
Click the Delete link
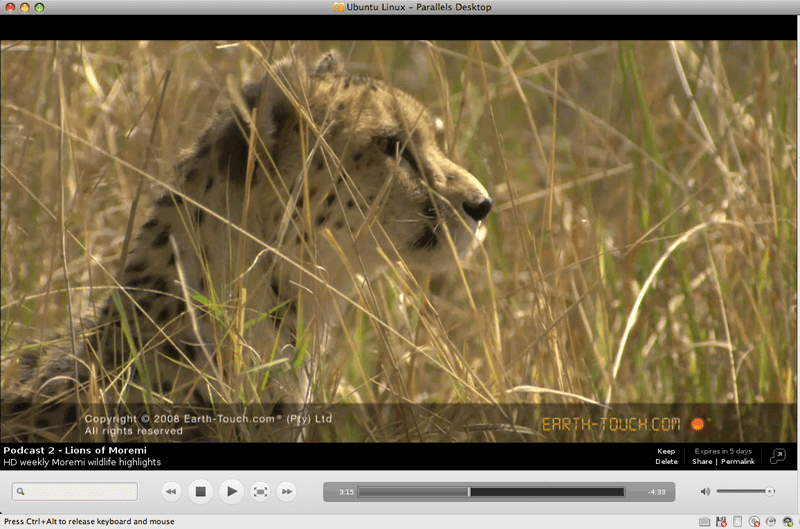[666, 462]
